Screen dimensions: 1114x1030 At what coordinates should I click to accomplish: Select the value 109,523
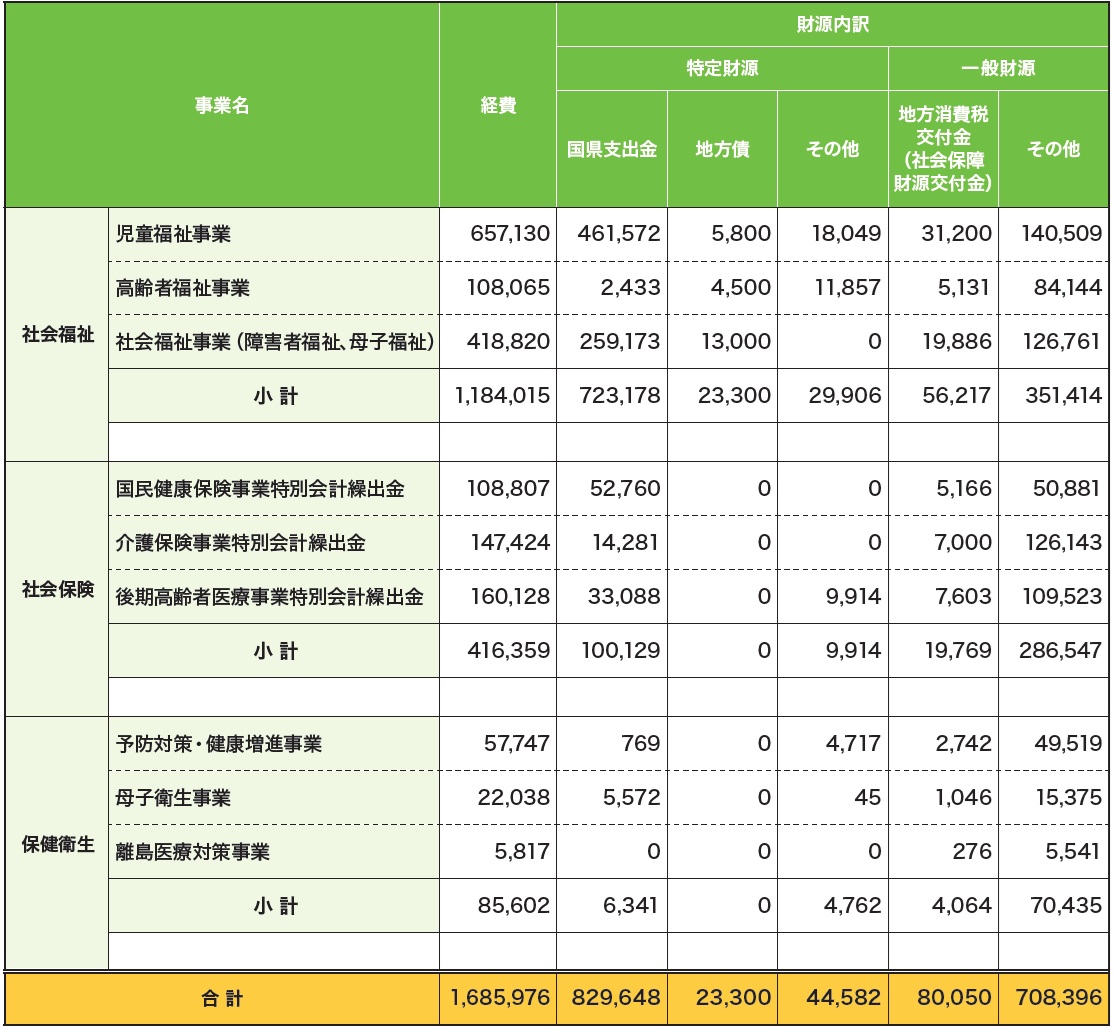1061,597
